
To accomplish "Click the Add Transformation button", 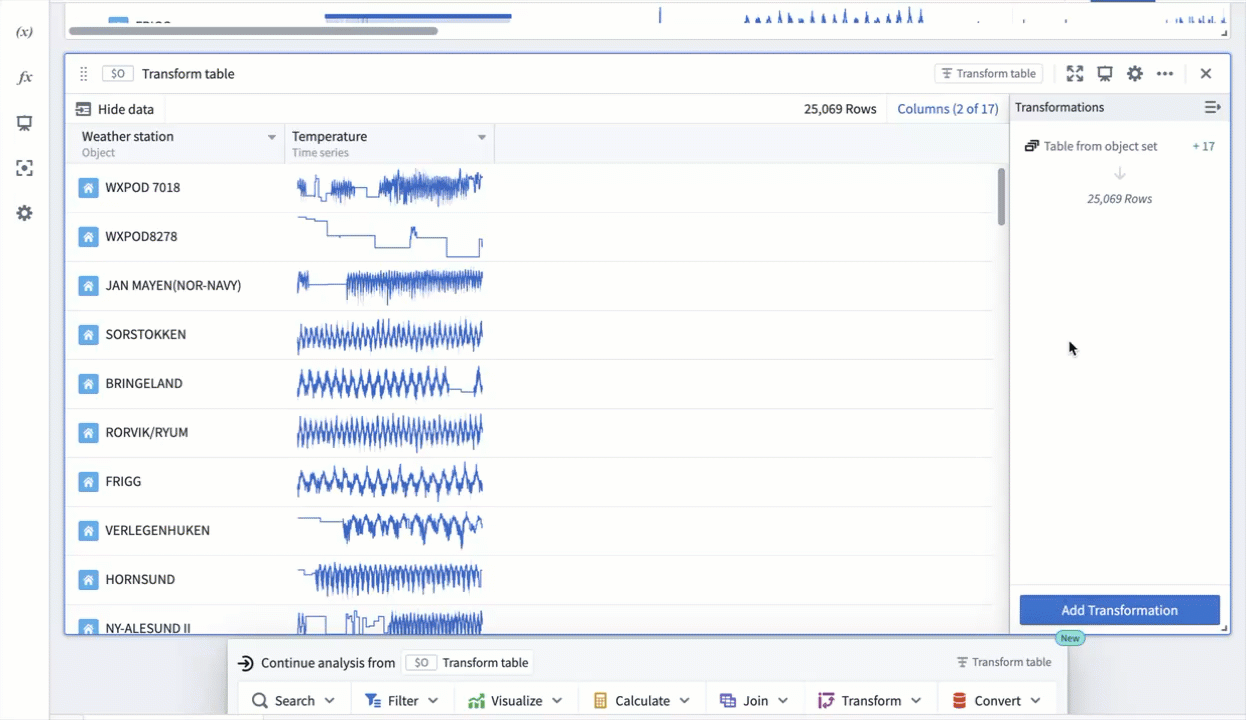I will (1119, 610).
